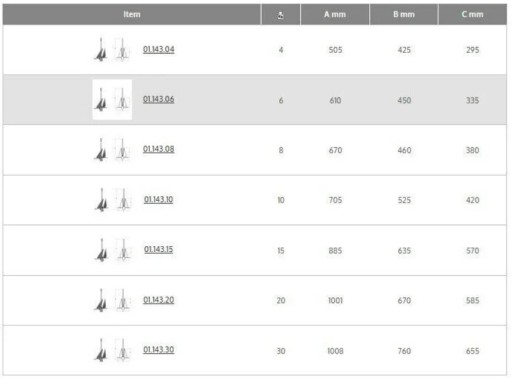Click anchor photo thumbnail for 01.143.08
The height and width of the screenshot is (381, 512).
pos(101,149)
